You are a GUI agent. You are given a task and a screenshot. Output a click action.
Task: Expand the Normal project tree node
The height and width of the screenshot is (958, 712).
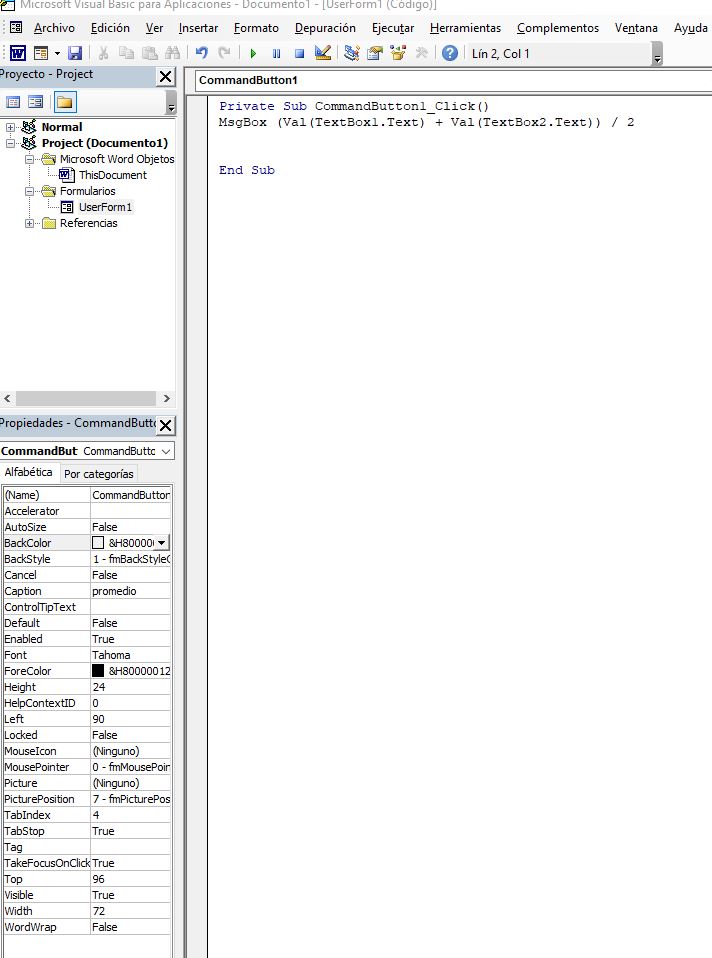(10, 127)
